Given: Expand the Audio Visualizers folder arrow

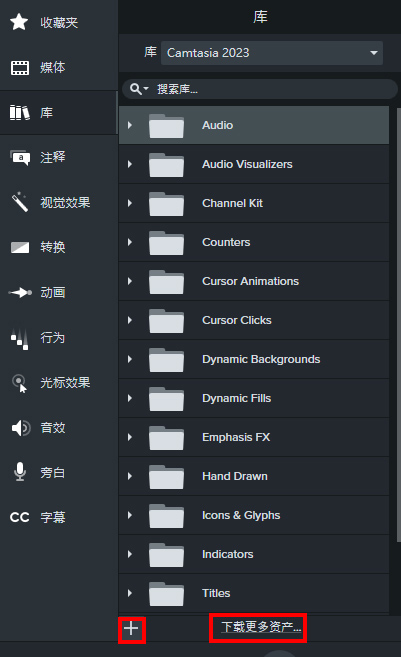Looking at the screenshot, I should click(x=130, y=164).
